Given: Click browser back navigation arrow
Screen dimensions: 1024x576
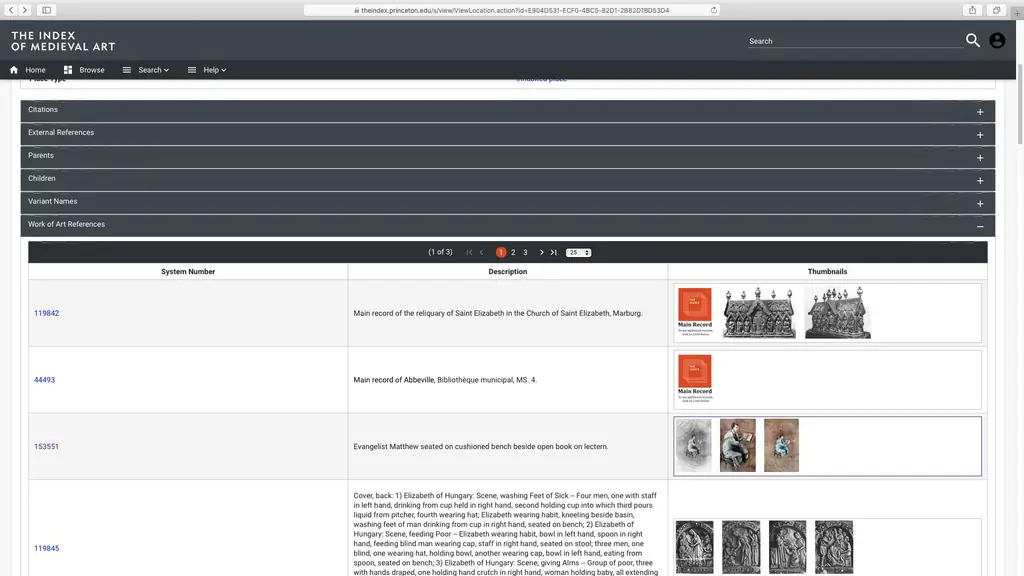Looking at the screenshot, I should [11, 10].
